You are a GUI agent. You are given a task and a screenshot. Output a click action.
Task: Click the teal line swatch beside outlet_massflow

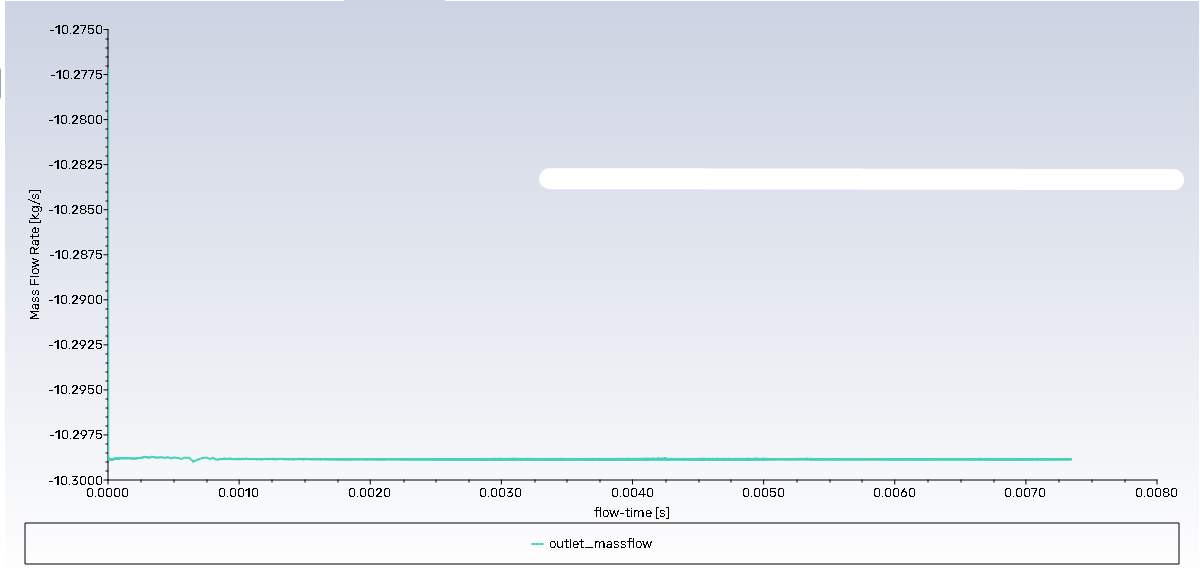pos(538,544)
